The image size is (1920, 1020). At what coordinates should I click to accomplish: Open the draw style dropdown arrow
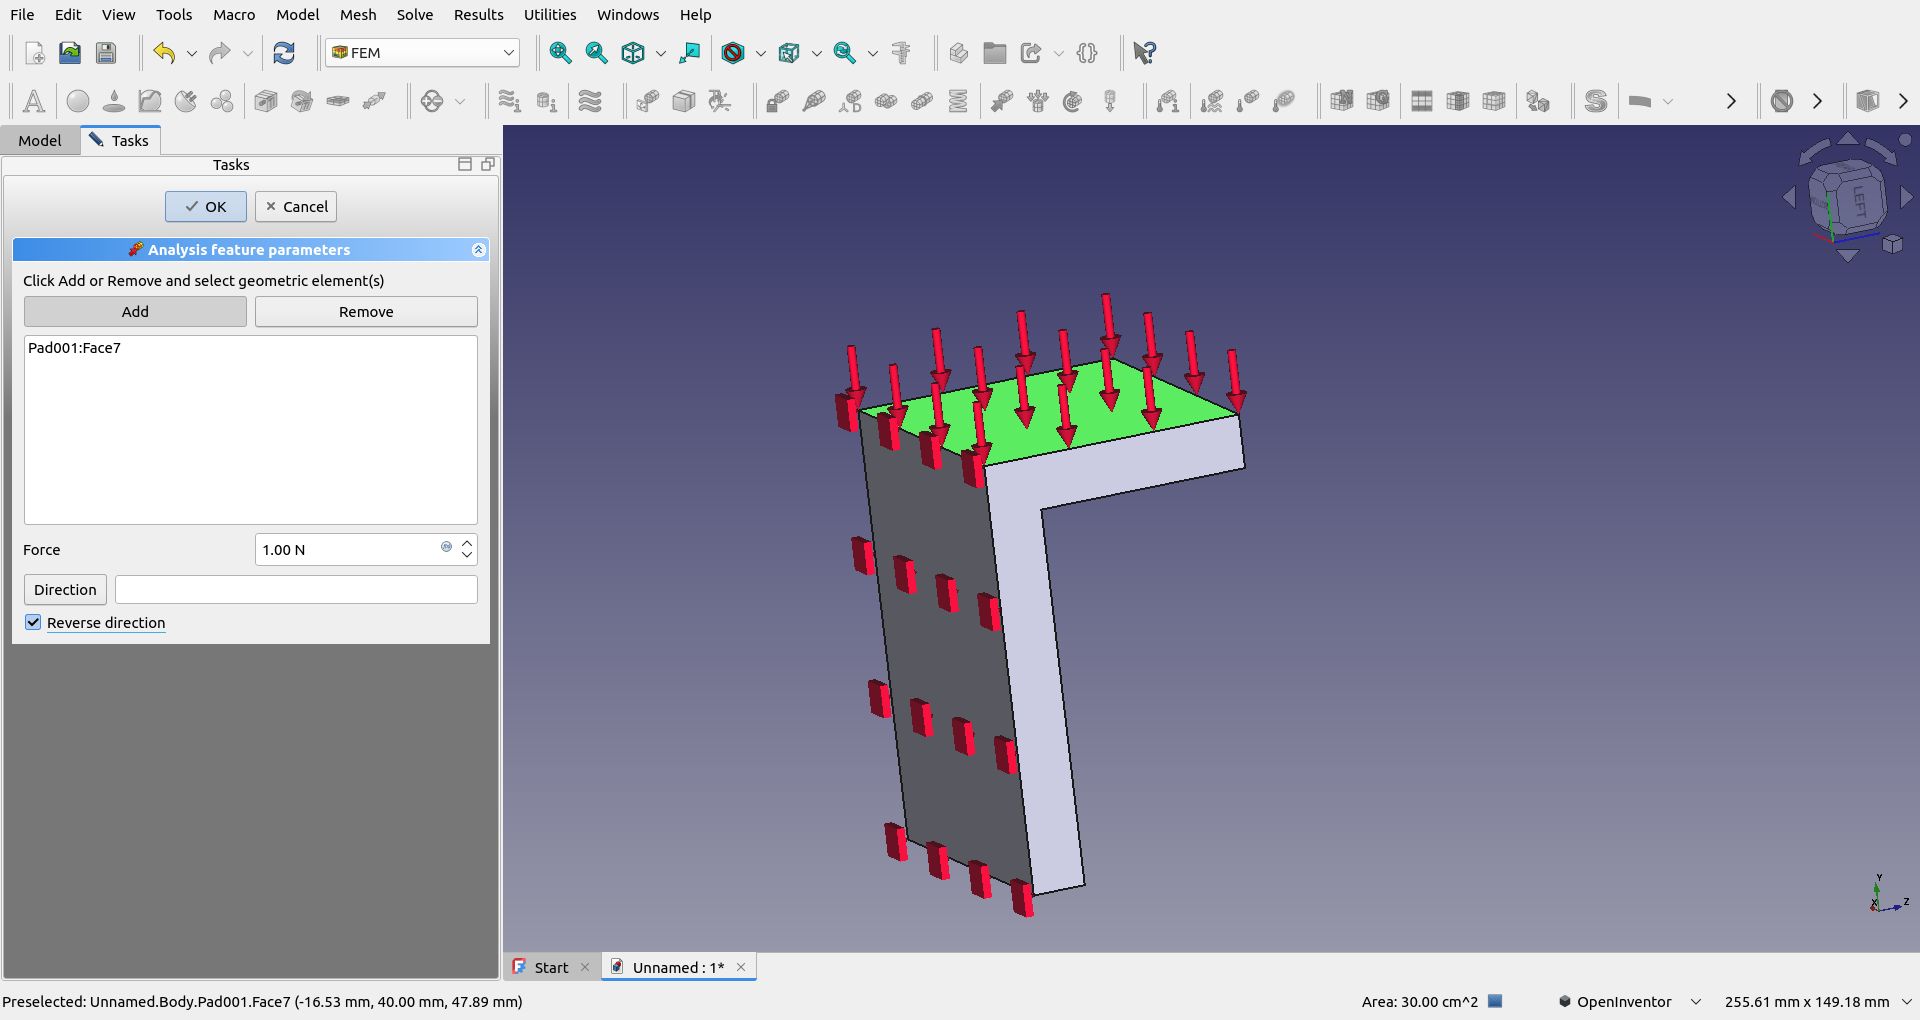[761, 53]
